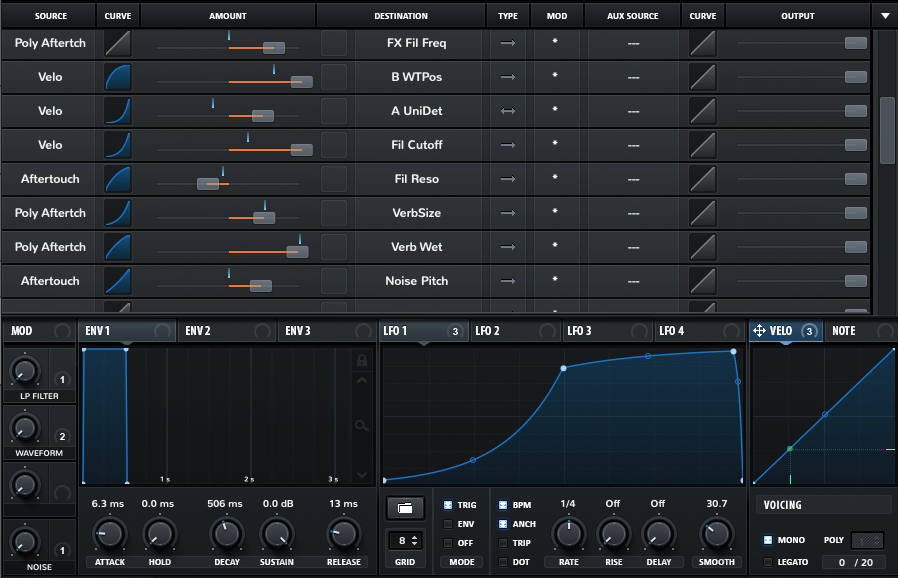Click the LP FILTER macro label
The height and width of the screenshot is (578, 898).
[x=39, y=396]
